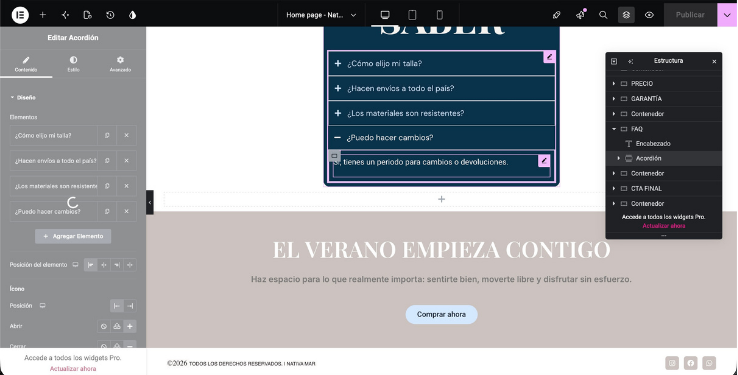Viewport: 738px width, 375px height.
Task: Set element position to start alignment
Action: pyautogui.click(x=90, y=265)
